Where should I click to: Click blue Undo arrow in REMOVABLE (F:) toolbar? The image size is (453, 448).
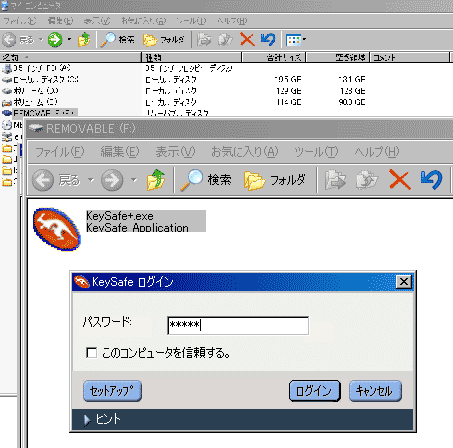click(x=431, y=180)
